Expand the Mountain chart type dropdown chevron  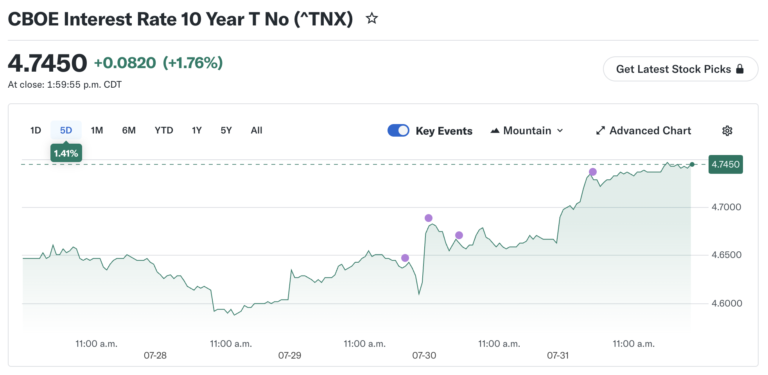click(x=560, y=131)
